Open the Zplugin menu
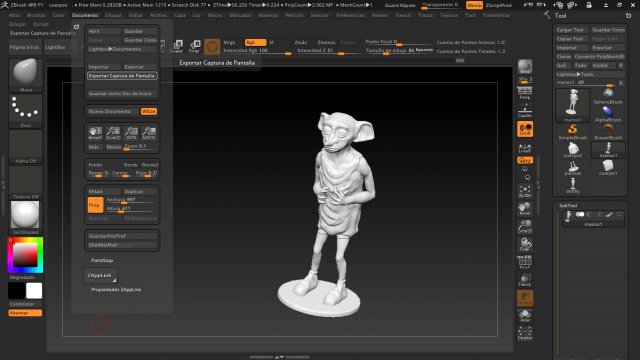640x360 pixels. click(17, 24)
